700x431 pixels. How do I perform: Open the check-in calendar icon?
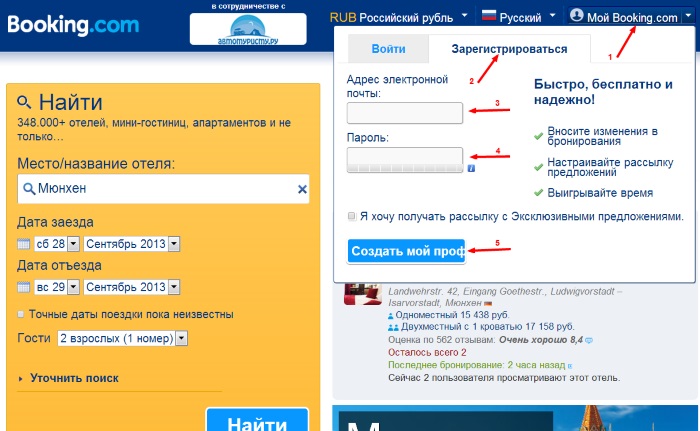24,244
